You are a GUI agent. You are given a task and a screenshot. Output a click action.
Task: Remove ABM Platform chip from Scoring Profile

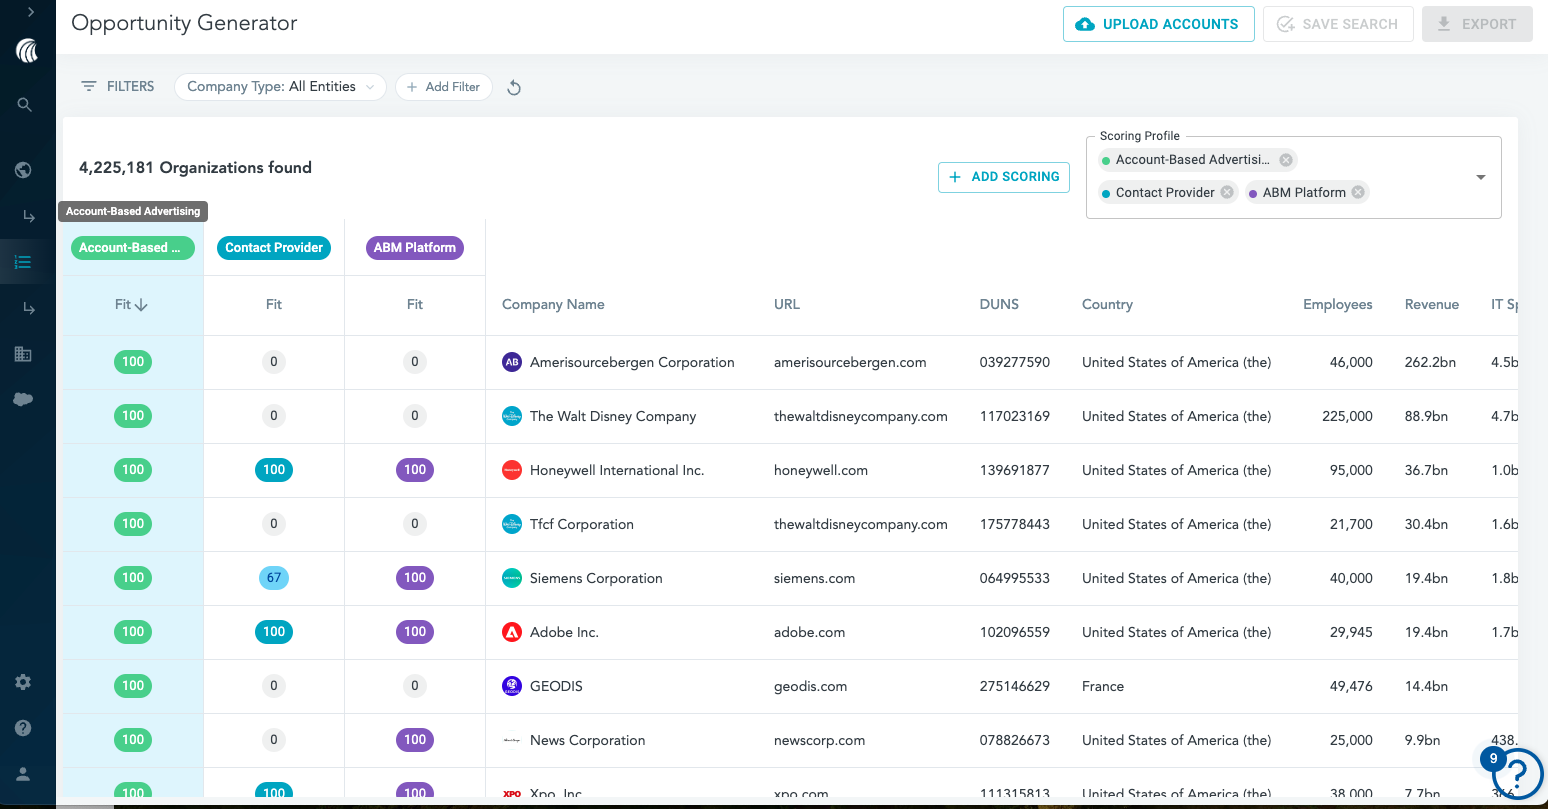click(1358, 192)
